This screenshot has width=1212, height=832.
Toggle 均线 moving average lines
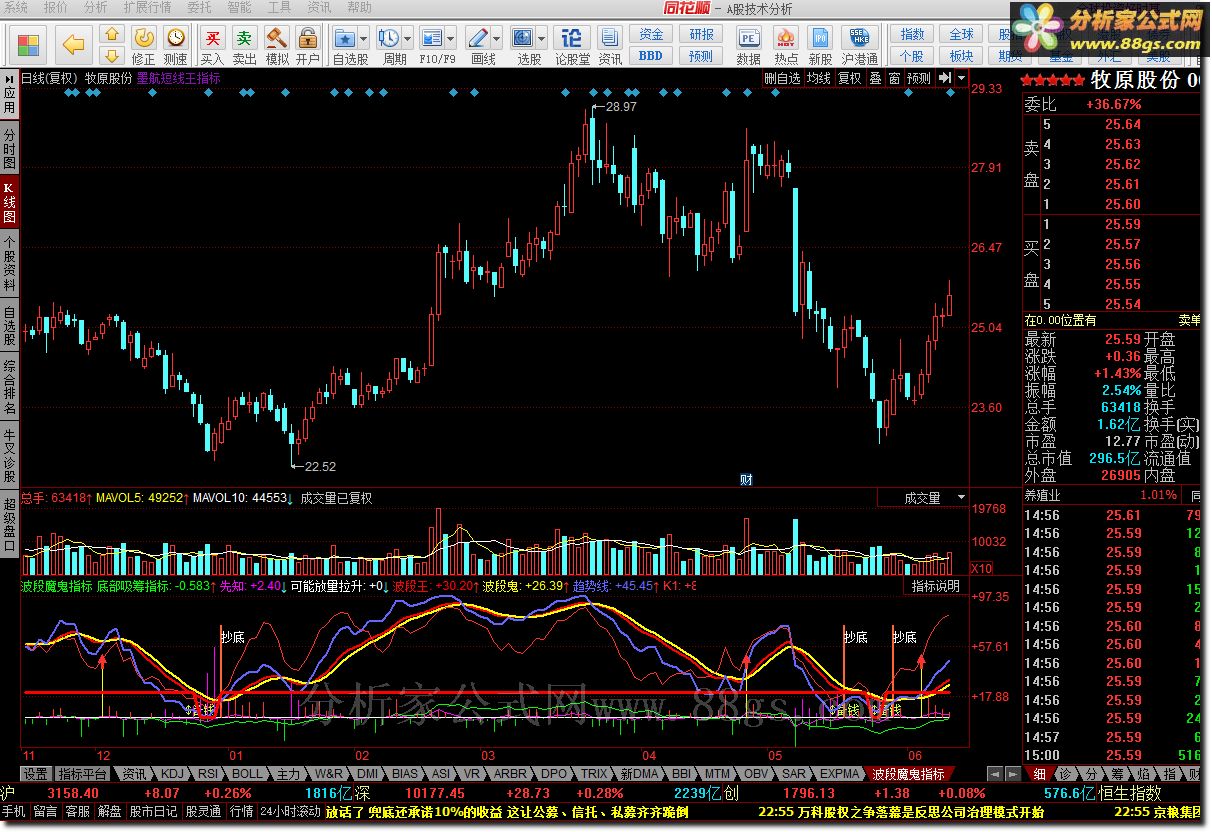[819, 78]
